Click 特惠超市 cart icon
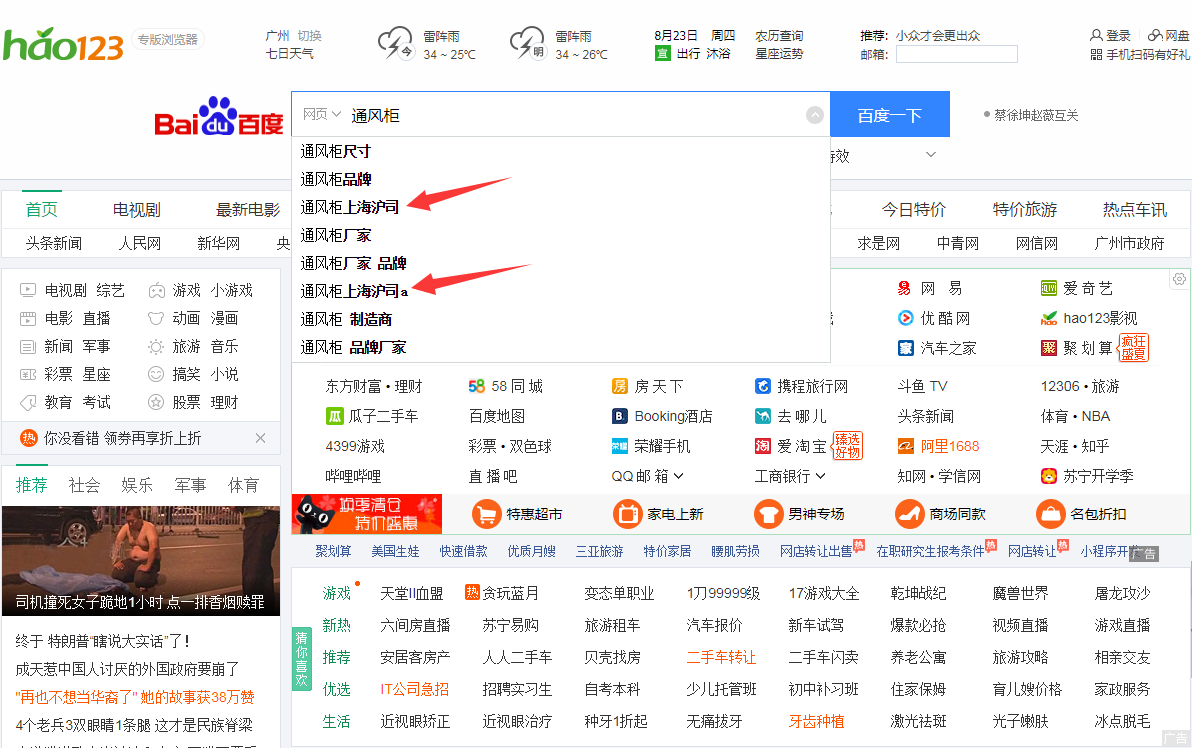This screenshot has height=748, width=1192. coord(486,514)
